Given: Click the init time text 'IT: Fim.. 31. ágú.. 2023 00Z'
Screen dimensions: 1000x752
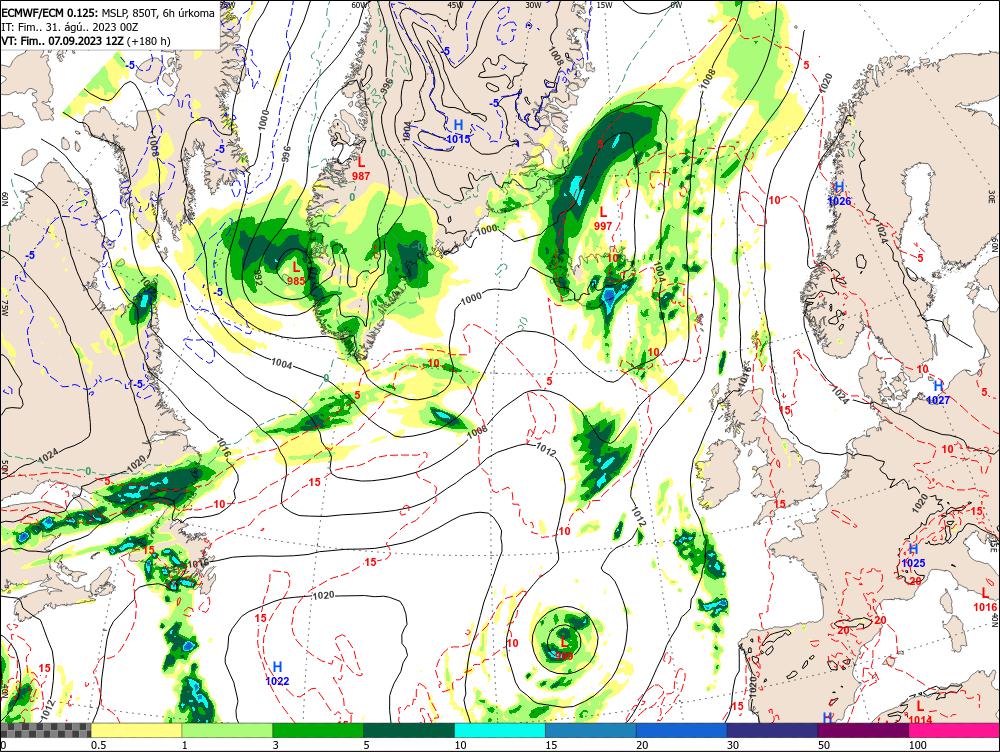Looking at the screenshot, I should [70, 27].
